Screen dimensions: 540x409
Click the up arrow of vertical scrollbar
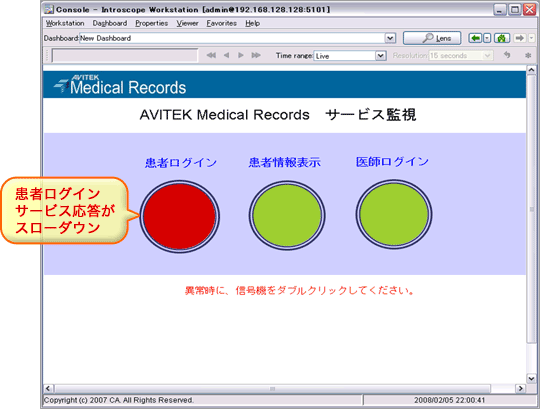click(531, 70)
